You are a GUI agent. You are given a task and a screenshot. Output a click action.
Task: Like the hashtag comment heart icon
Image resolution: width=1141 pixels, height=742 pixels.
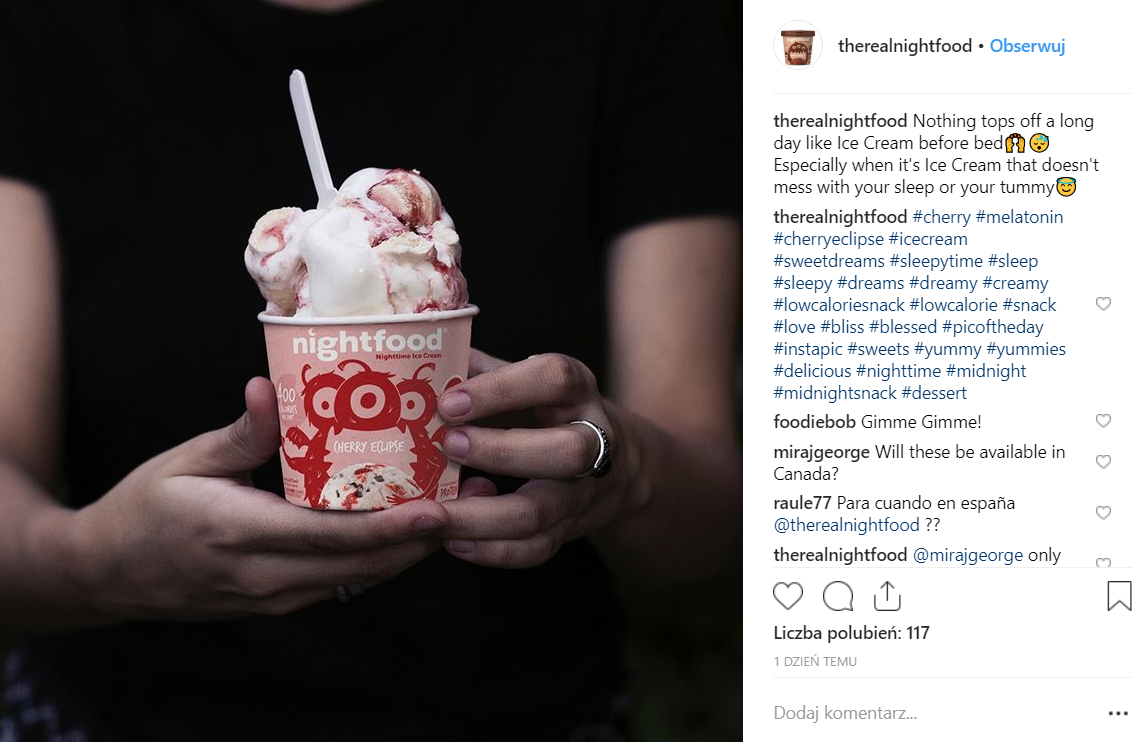click(x=1103, y=303)
